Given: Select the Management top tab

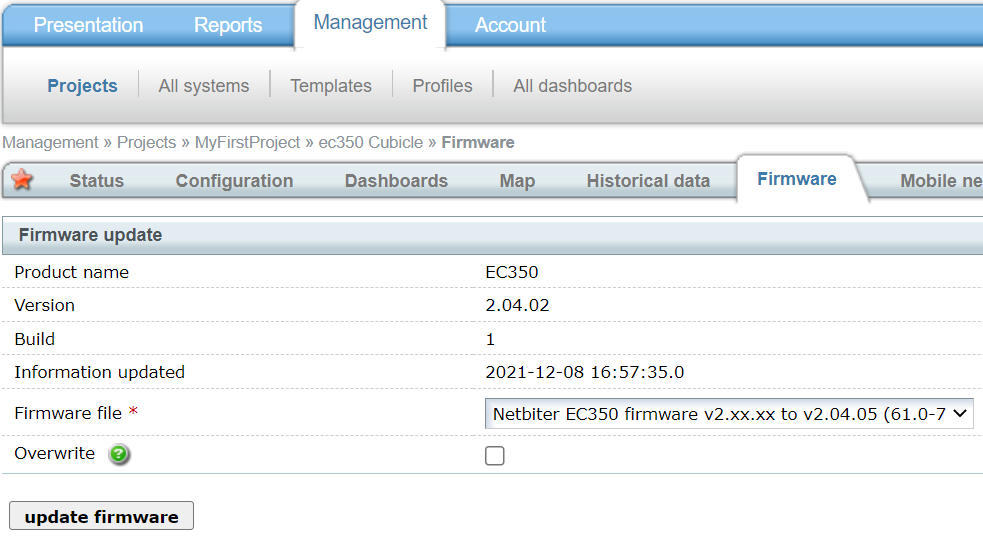Looking at the screenshot, I should pos(370,23).
